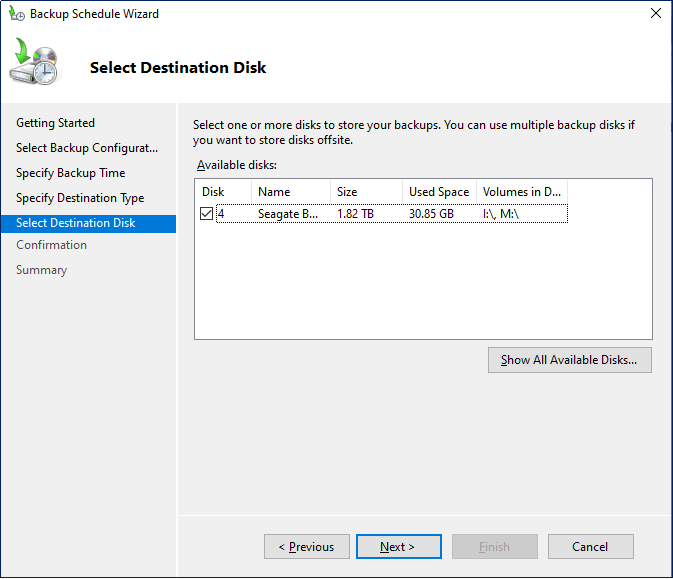Click the Used Space column header
The height and width of the screenshot is (579, 673).
[438, 191]
